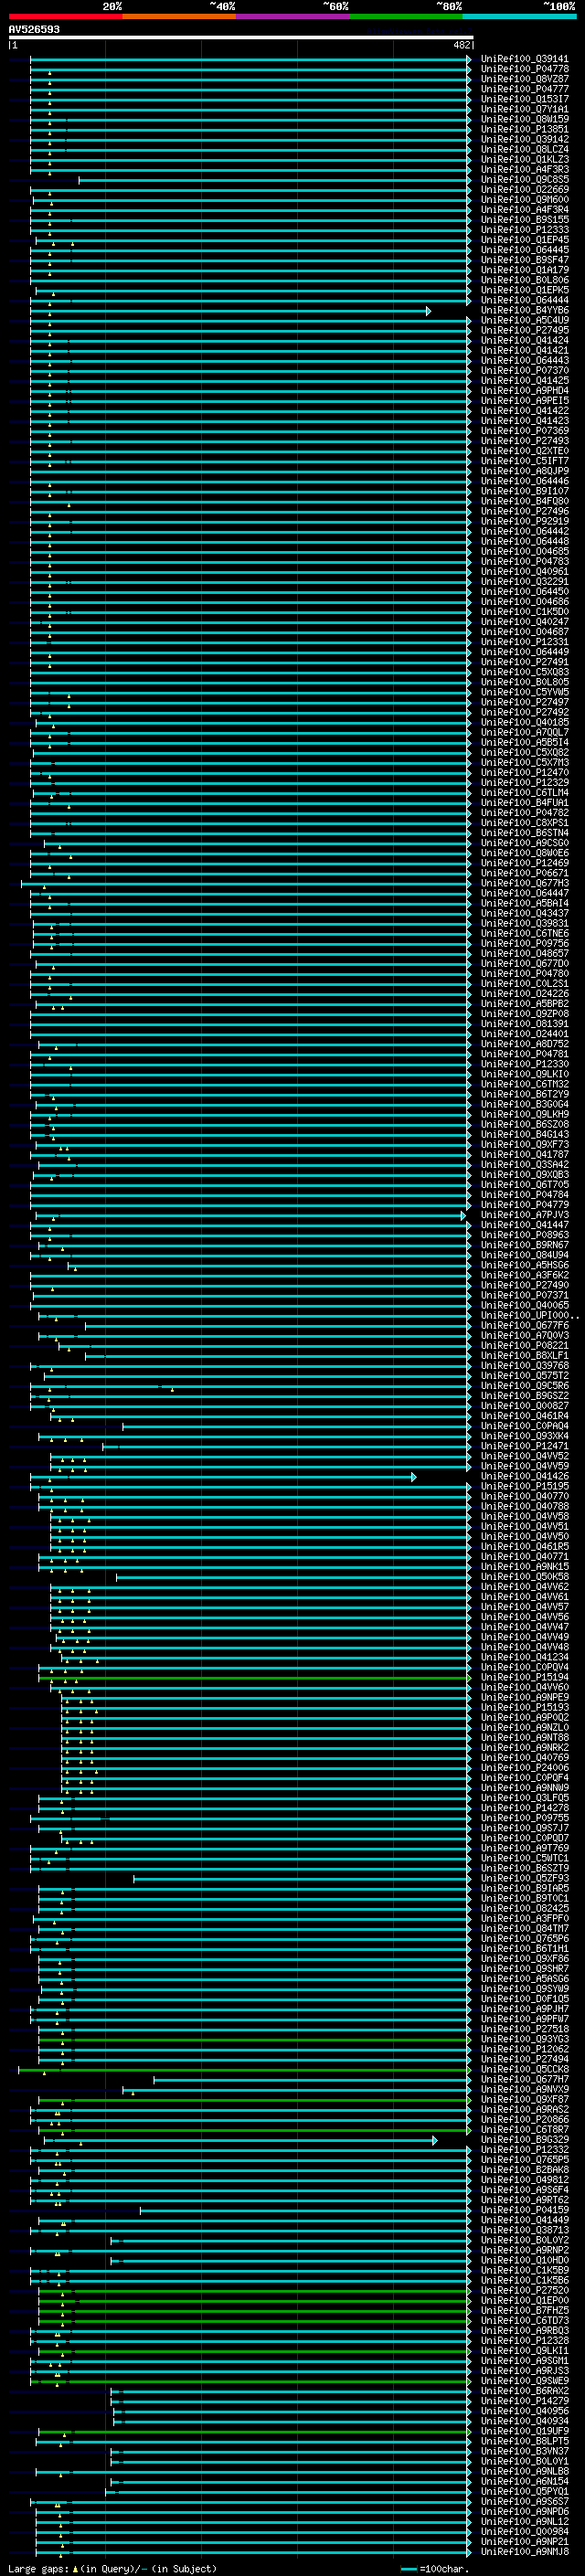Select hit label UniRef100_P24006
The image size is (585, 2576).
pyautogui.click(x=525, y=1769)
